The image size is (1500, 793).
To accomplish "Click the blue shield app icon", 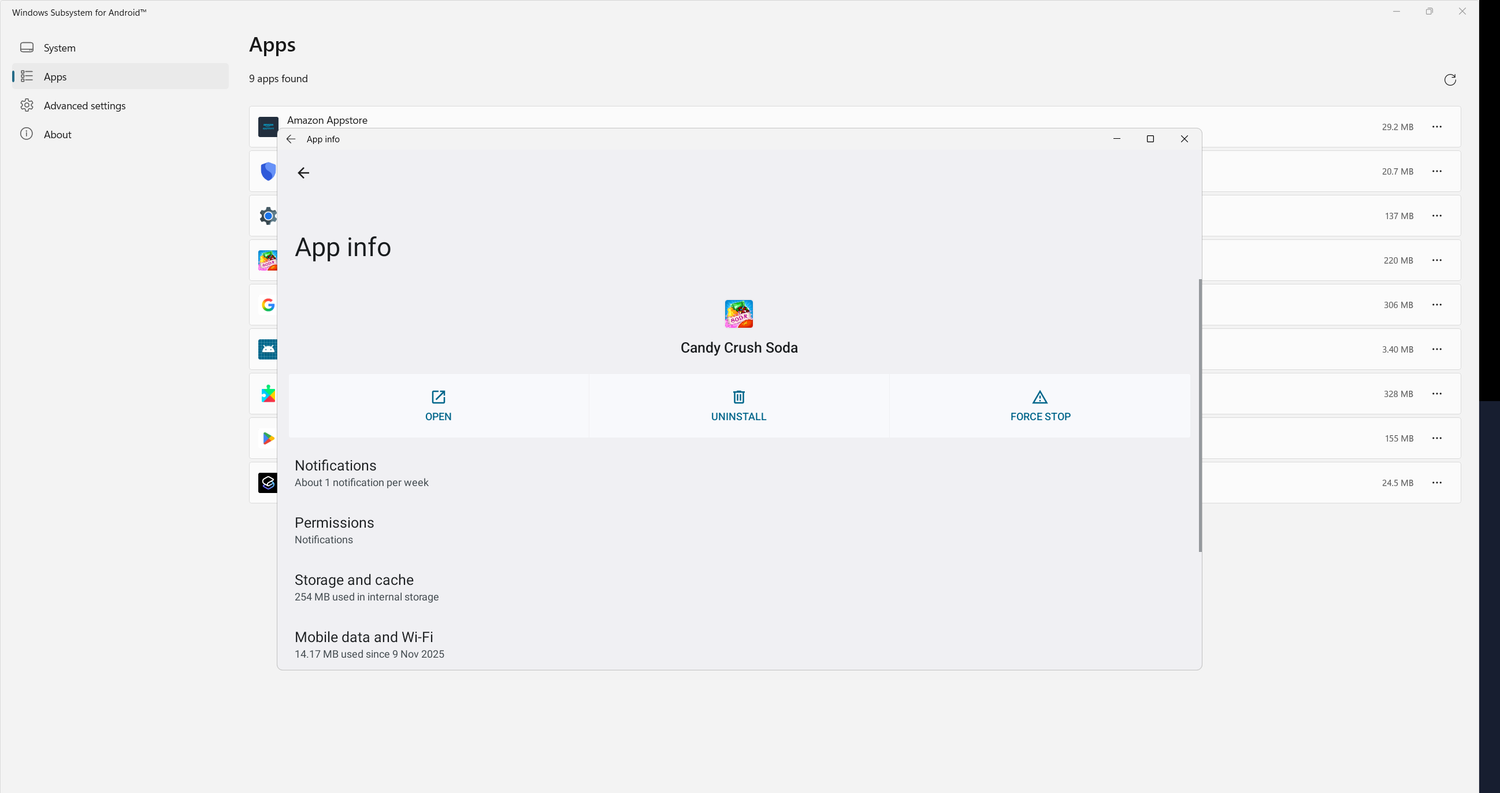I will [x=267, y=171].
